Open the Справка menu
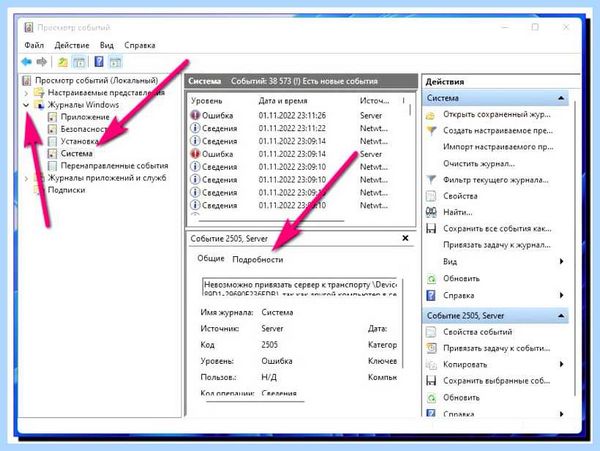 tap(140, 45)
